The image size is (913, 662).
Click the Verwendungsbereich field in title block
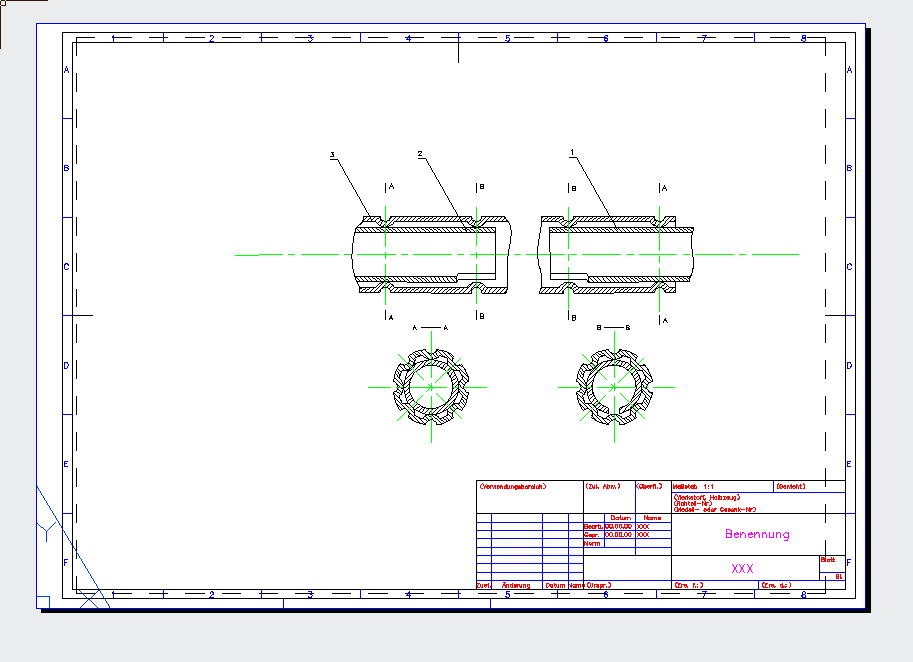pyautogui.click(x=512, y=487)
